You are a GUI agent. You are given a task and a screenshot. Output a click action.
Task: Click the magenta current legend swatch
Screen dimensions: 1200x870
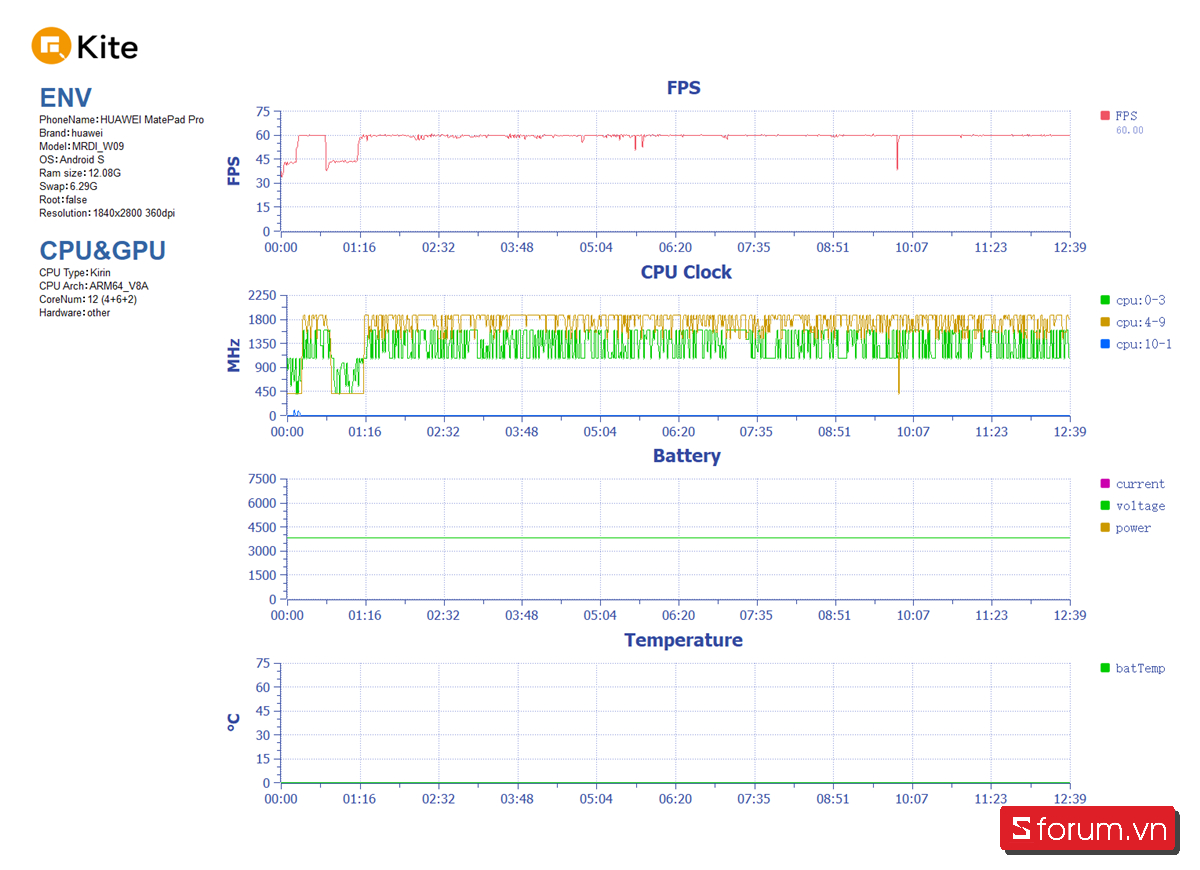(x=1105, y=484)
